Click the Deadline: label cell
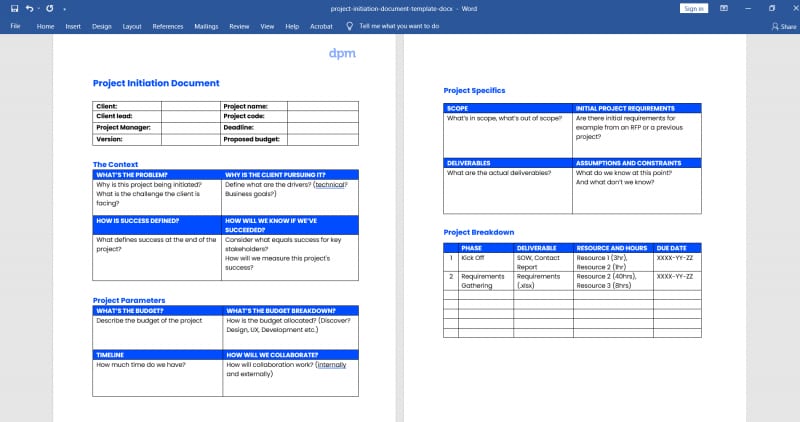Viewport: 800px width, 422px height. click(254, 128)
